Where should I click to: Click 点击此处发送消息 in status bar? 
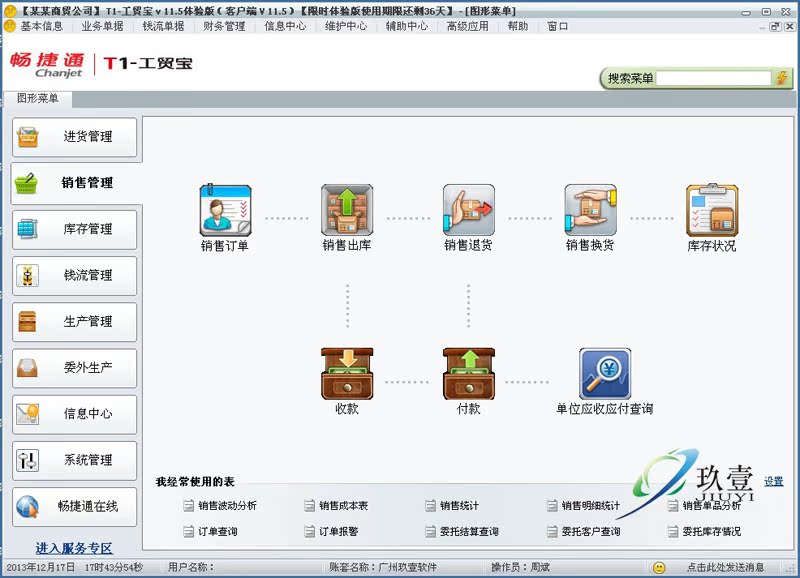tap(725, 567)
